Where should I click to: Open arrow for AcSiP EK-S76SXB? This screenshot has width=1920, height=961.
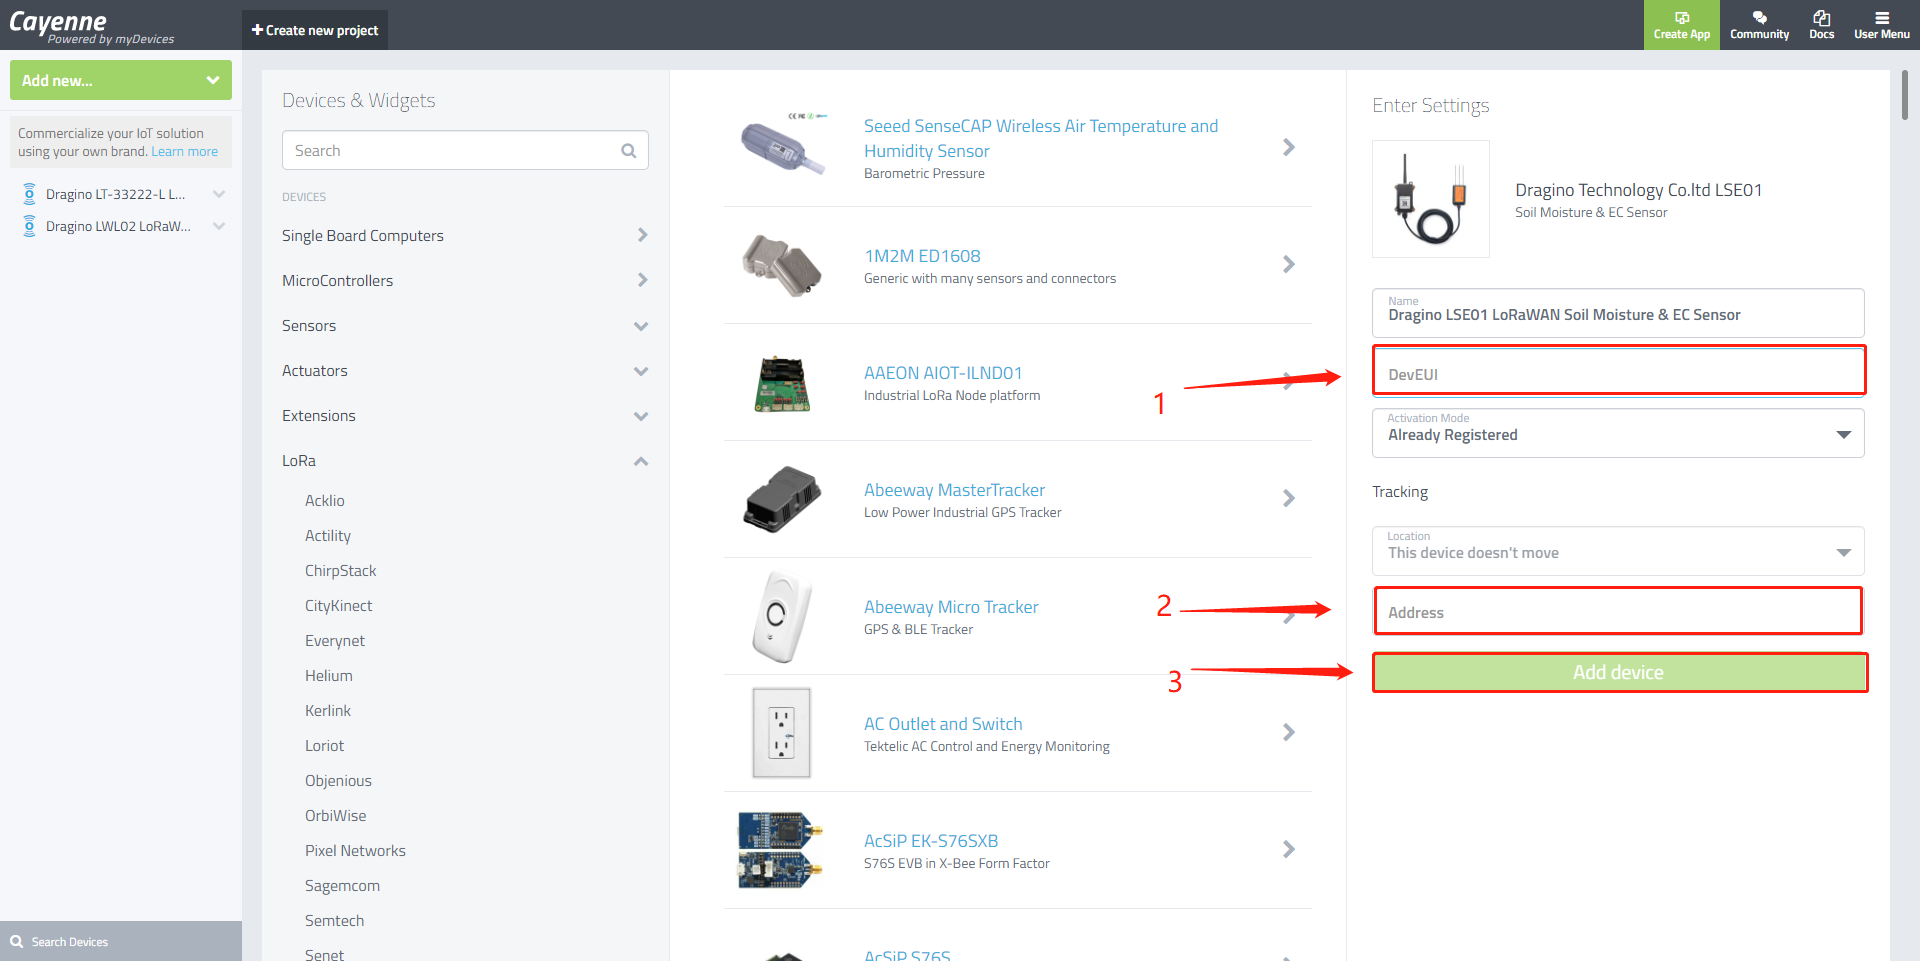pyautogui.click(x=1289, y=850)
